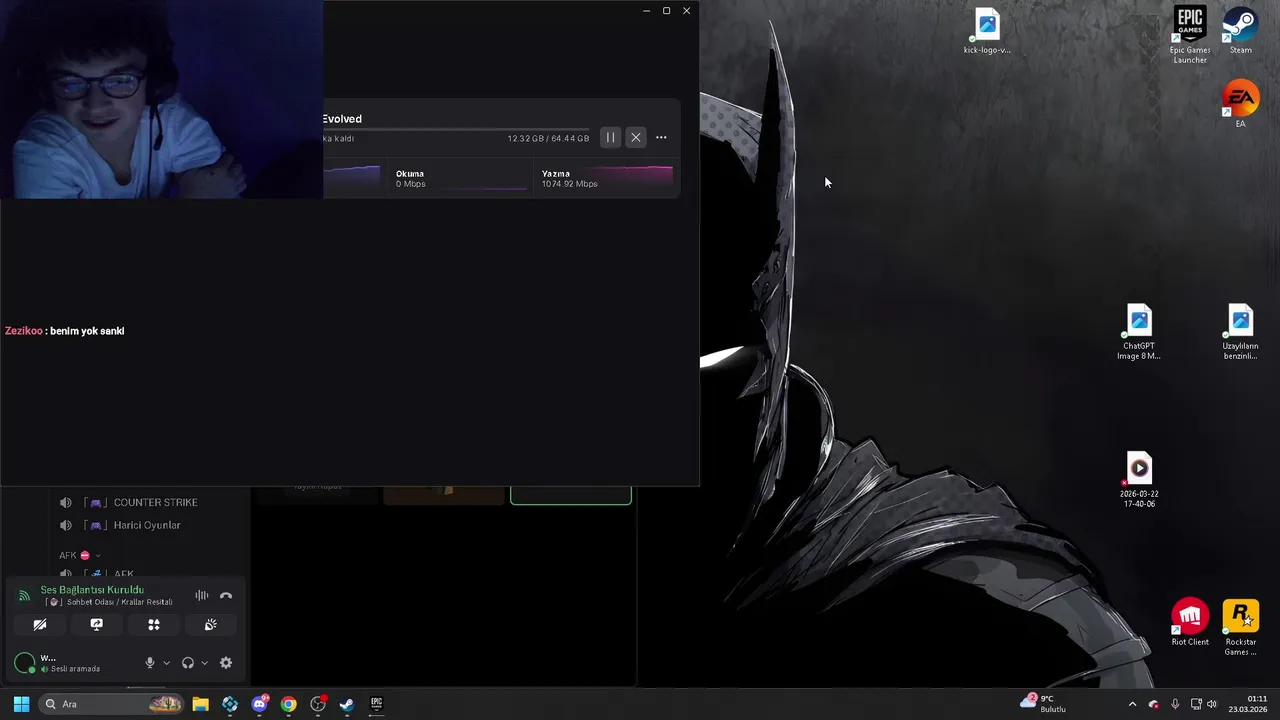1280x720 pixels.
Task: Share your screen in Discord
Action: tap(97, 624)
